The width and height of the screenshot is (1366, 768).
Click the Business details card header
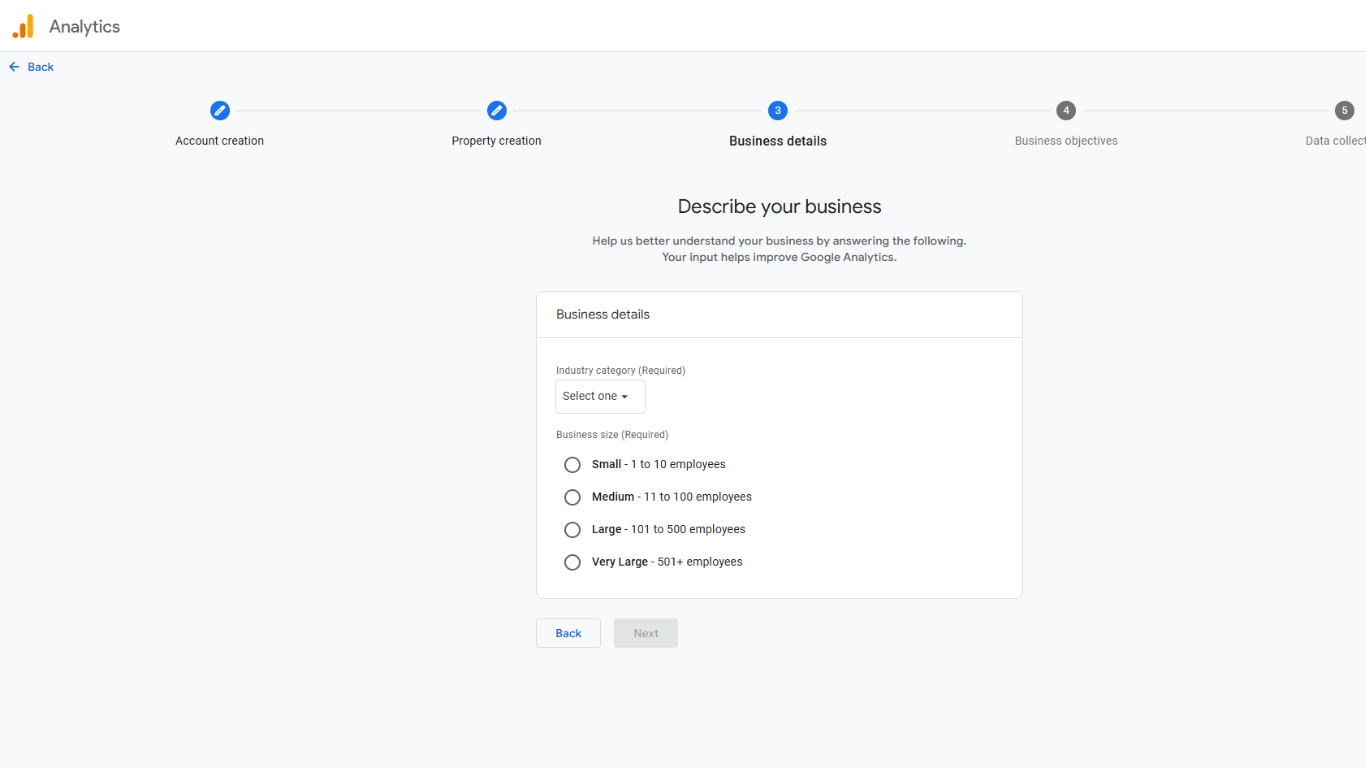click(603, 314)
